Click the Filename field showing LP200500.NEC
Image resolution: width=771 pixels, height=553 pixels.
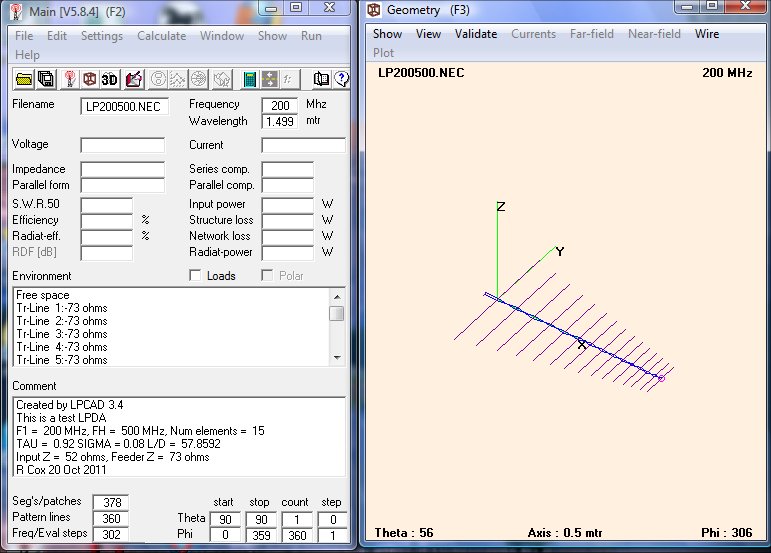pyautogui.click(x=124, y=107)
